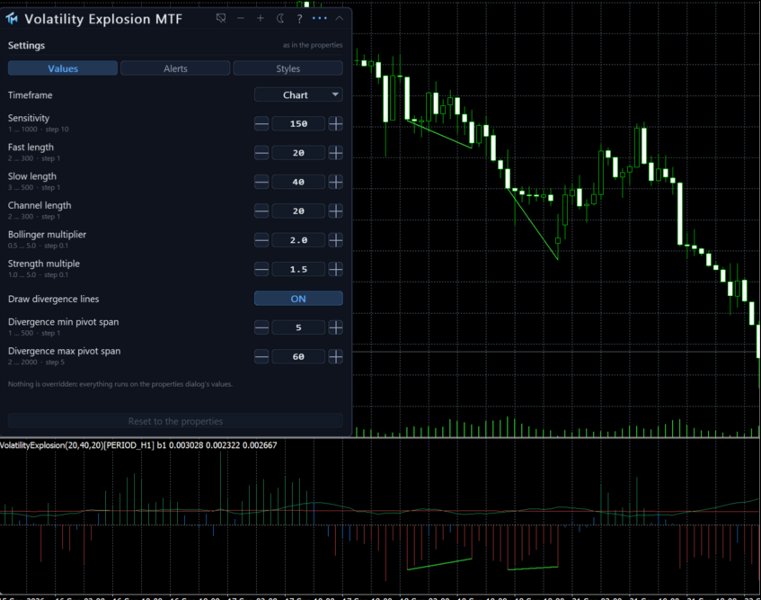Increase Divergence min pivot span with plus
Image resolution: width=761 pixels, height=600 pixels.
tap(335, 328)
